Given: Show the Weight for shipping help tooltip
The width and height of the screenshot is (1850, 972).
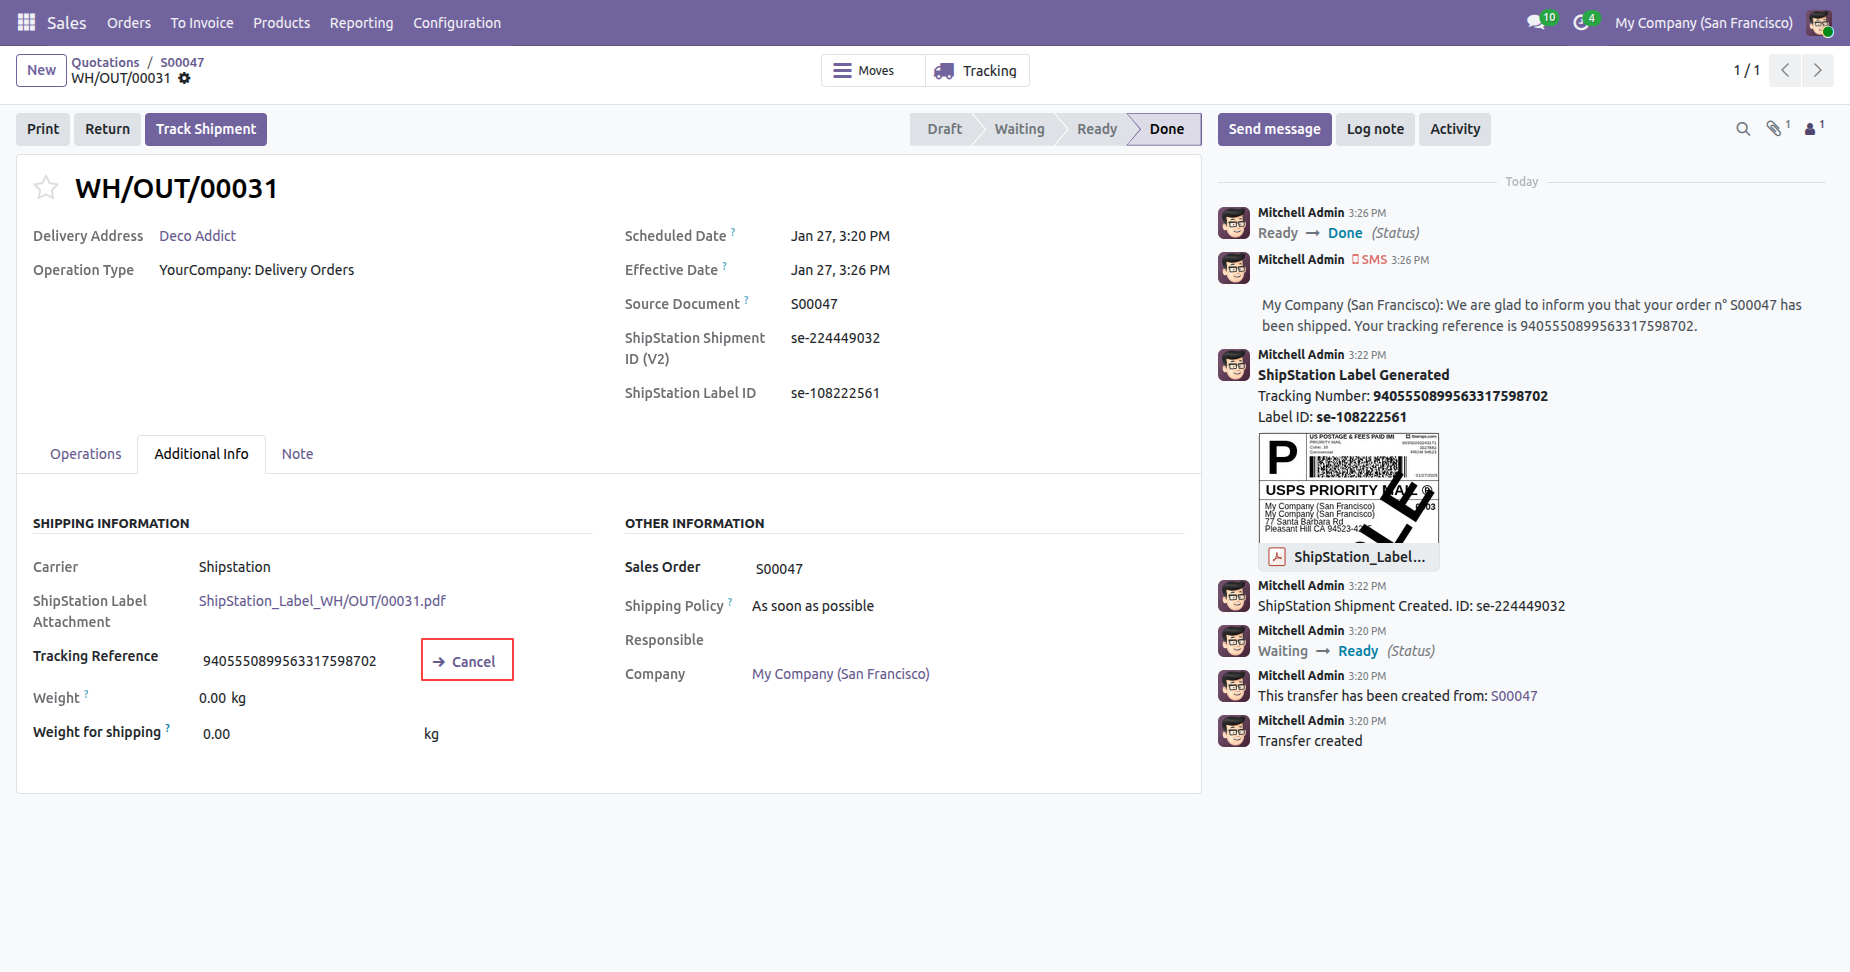Looking at the screenshot, I should (x=168, y=728).
